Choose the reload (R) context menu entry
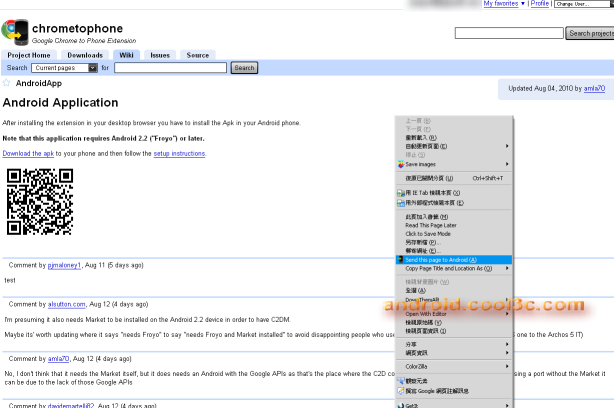The width and height of the screenshot is (614, 408). tap(453, 137)
